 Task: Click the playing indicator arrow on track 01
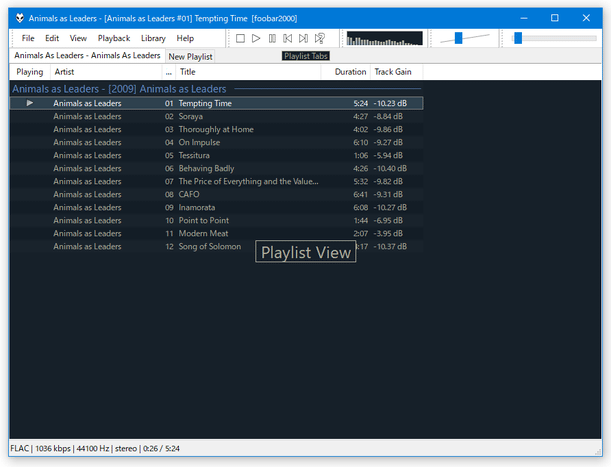tap(30, 103)
